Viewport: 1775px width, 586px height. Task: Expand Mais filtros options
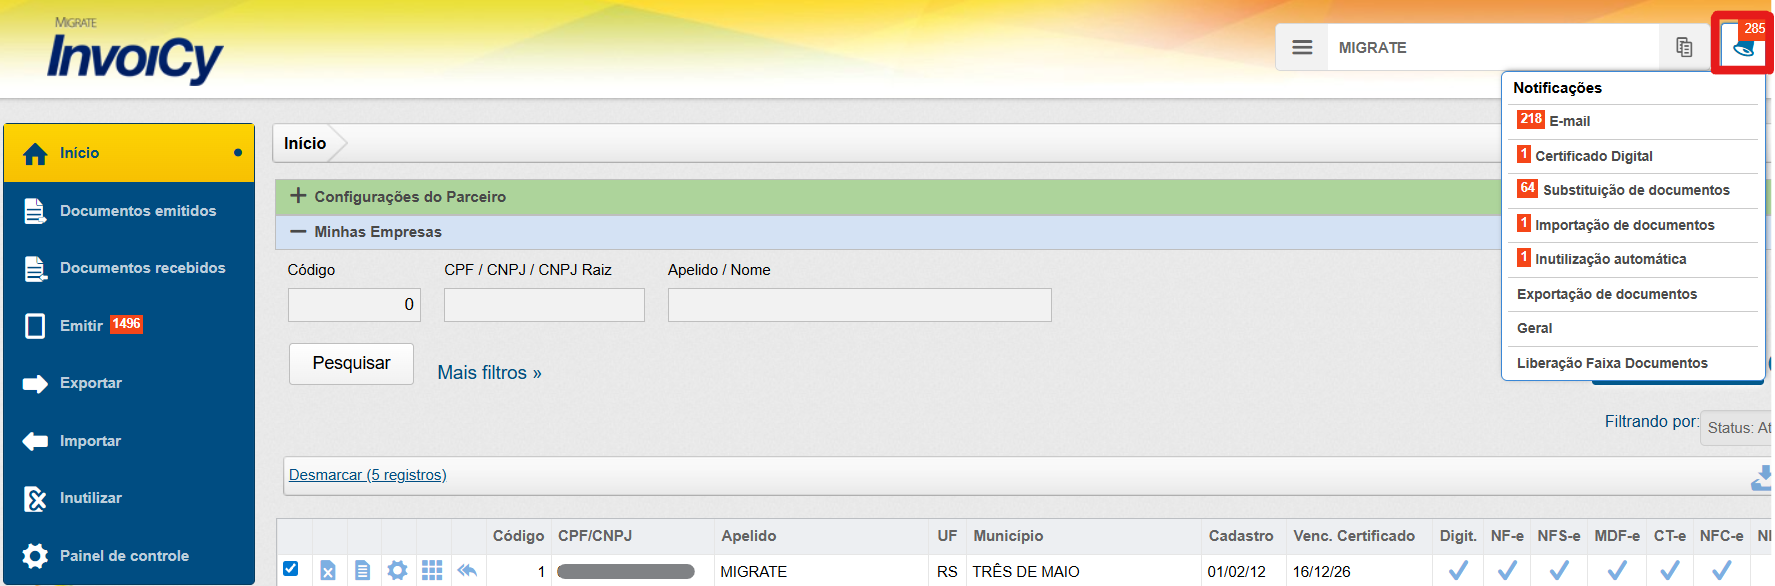click(x=489, y=372)
